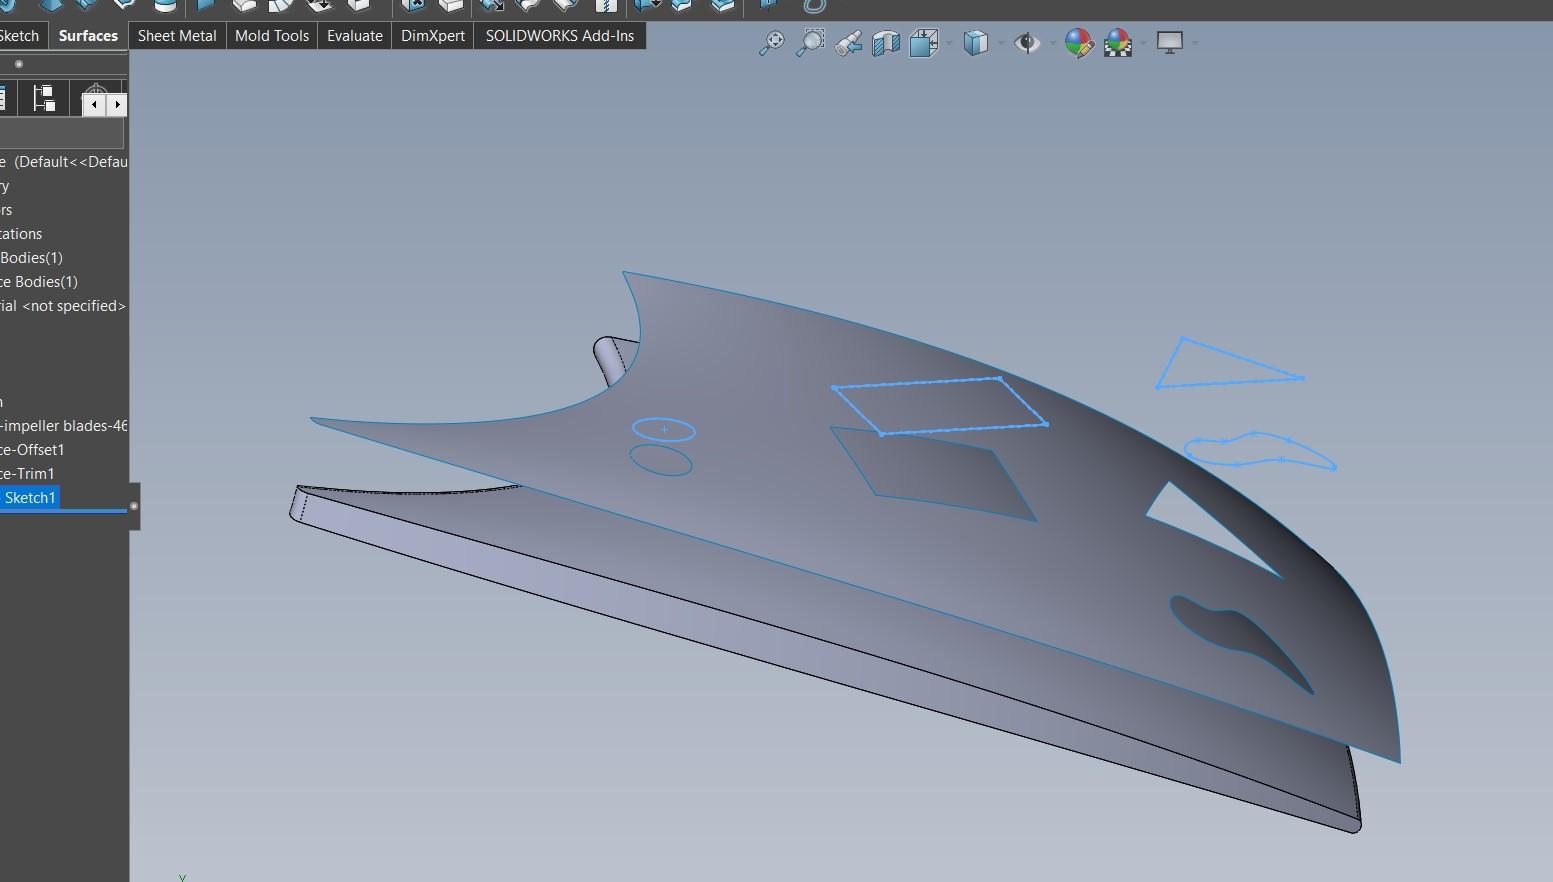
Task: Switch to the DimXpert tab
Action: [433, 36]
